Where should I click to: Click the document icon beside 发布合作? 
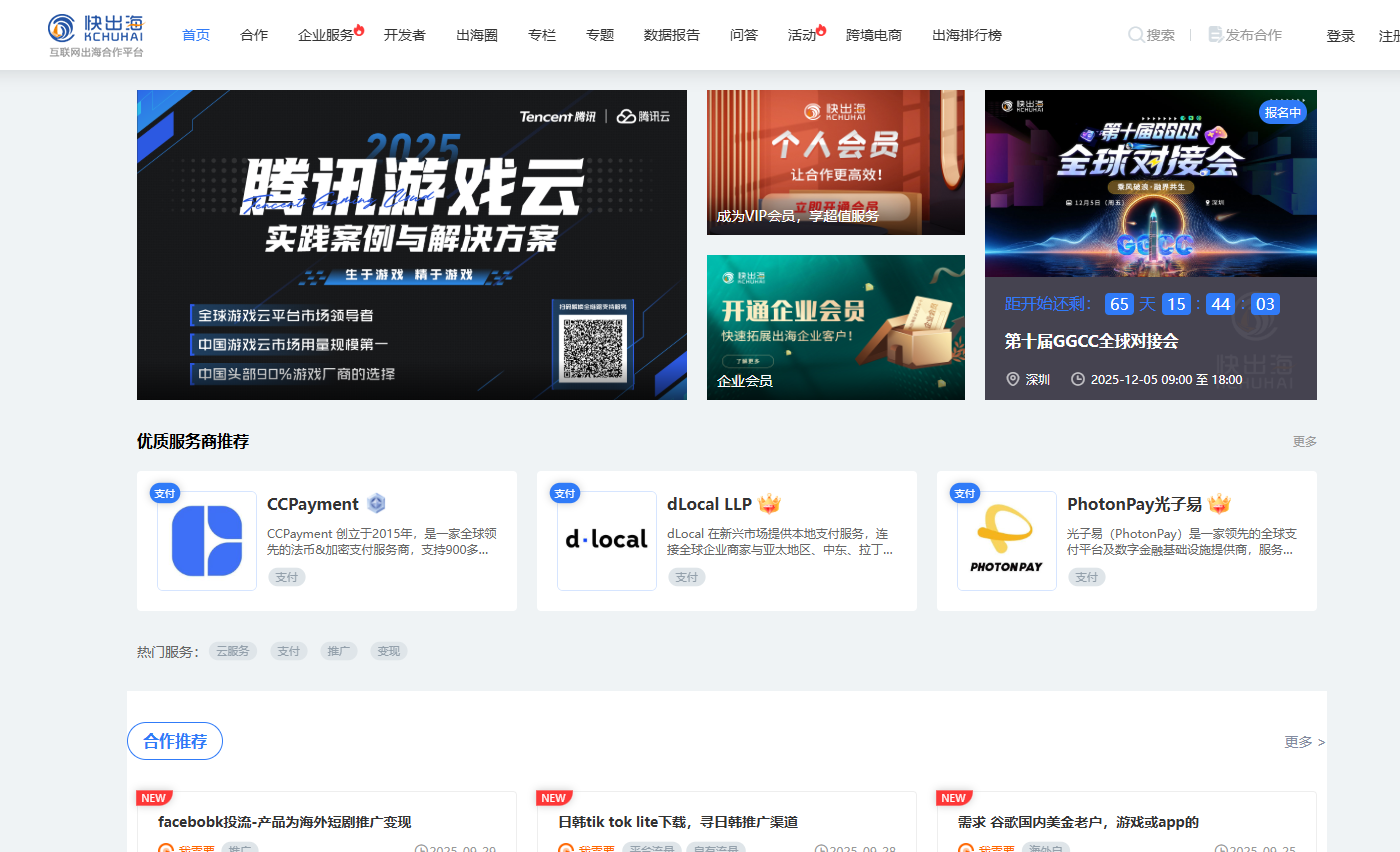pos(1215,35)
